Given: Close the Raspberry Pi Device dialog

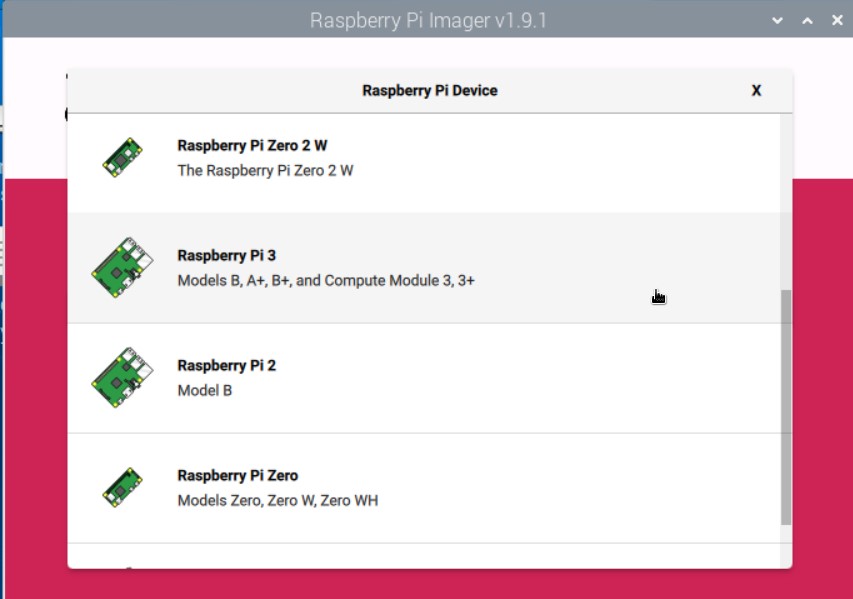Looking at the screenshot, I should (756, 90).
